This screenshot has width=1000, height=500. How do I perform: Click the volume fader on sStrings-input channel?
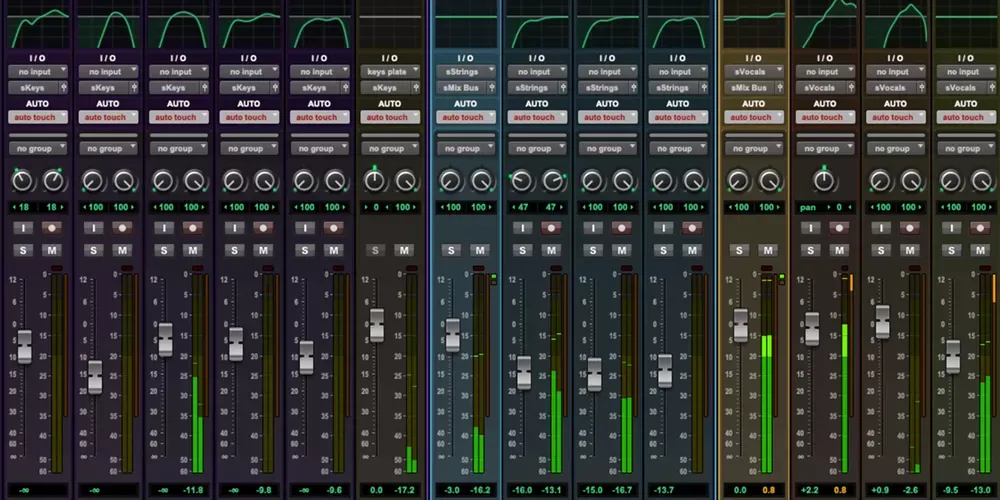coord(453,335)
